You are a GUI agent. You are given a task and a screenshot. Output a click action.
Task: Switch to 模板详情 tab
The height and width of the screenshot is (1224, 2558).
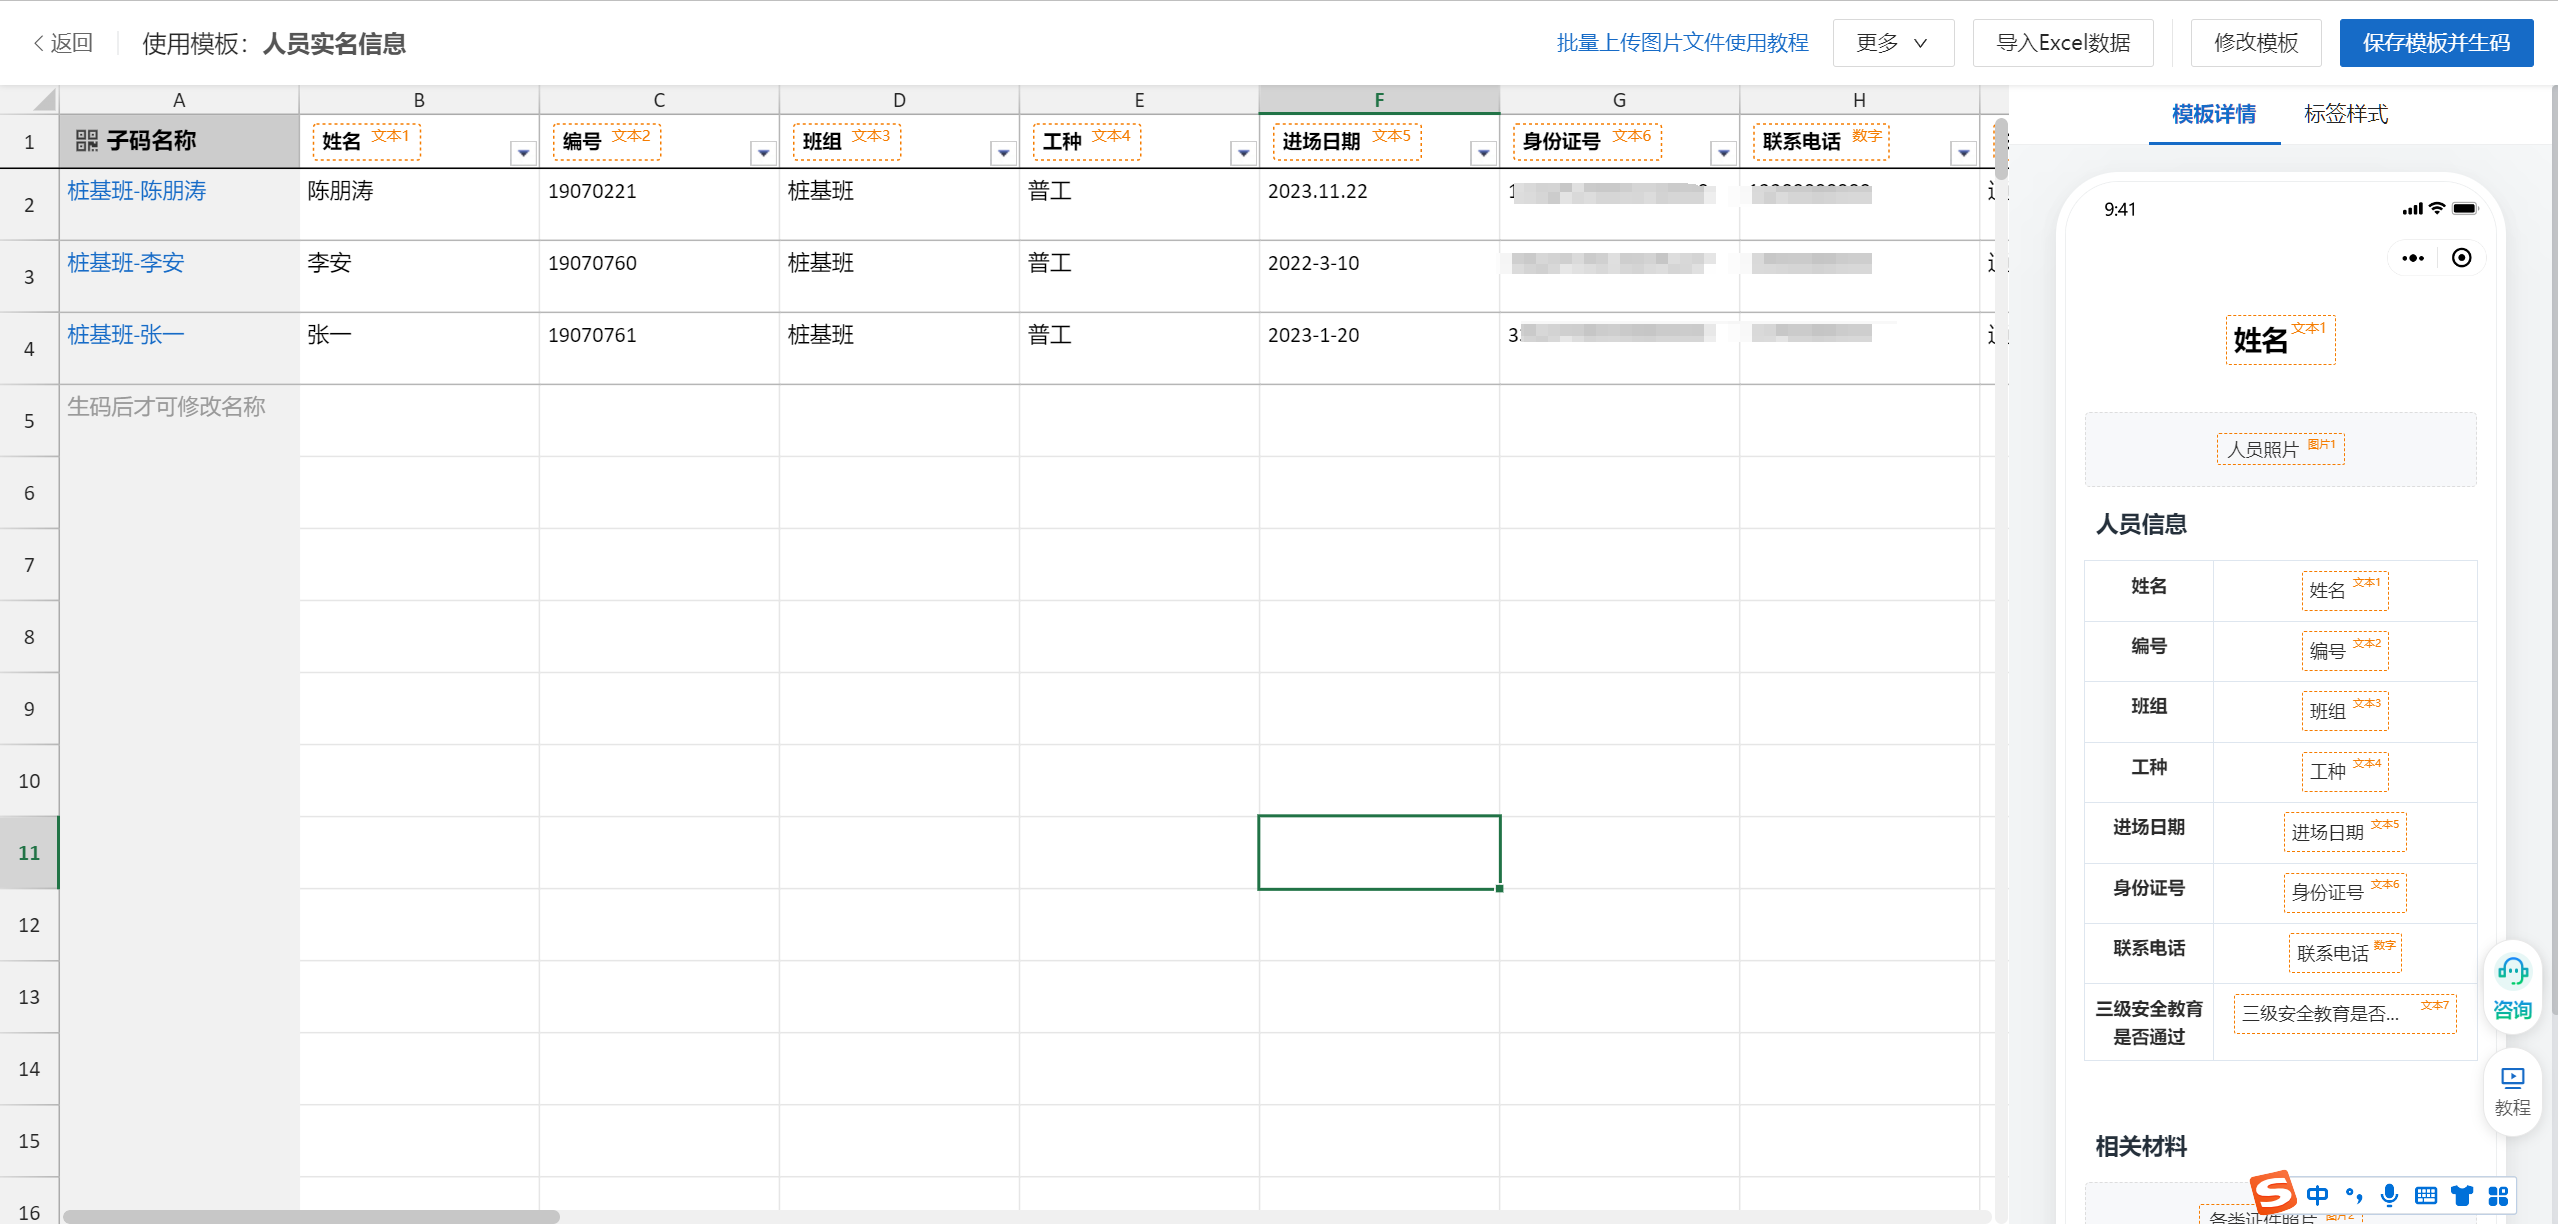pyautogui.click(x=2213, y=114)
